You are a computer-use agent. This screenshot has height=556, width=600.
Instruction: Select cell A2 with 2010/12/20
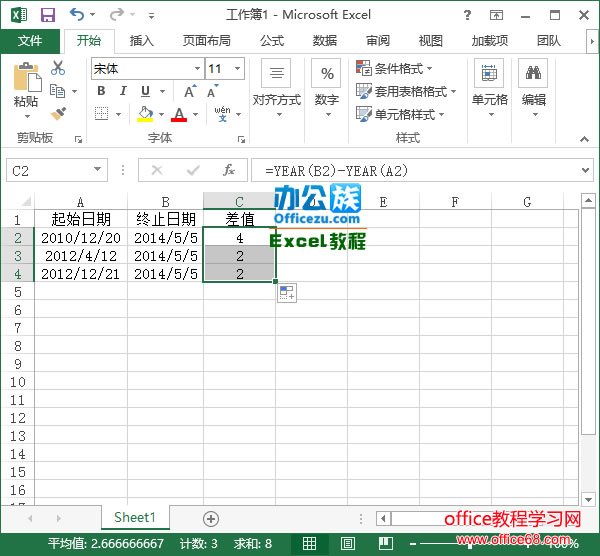(81, 238)
